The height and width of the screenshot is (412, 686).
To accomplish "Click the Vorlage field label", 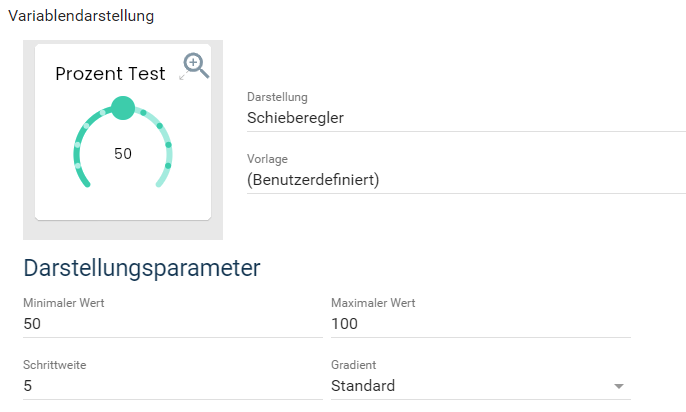I will [x=267, y=159].
